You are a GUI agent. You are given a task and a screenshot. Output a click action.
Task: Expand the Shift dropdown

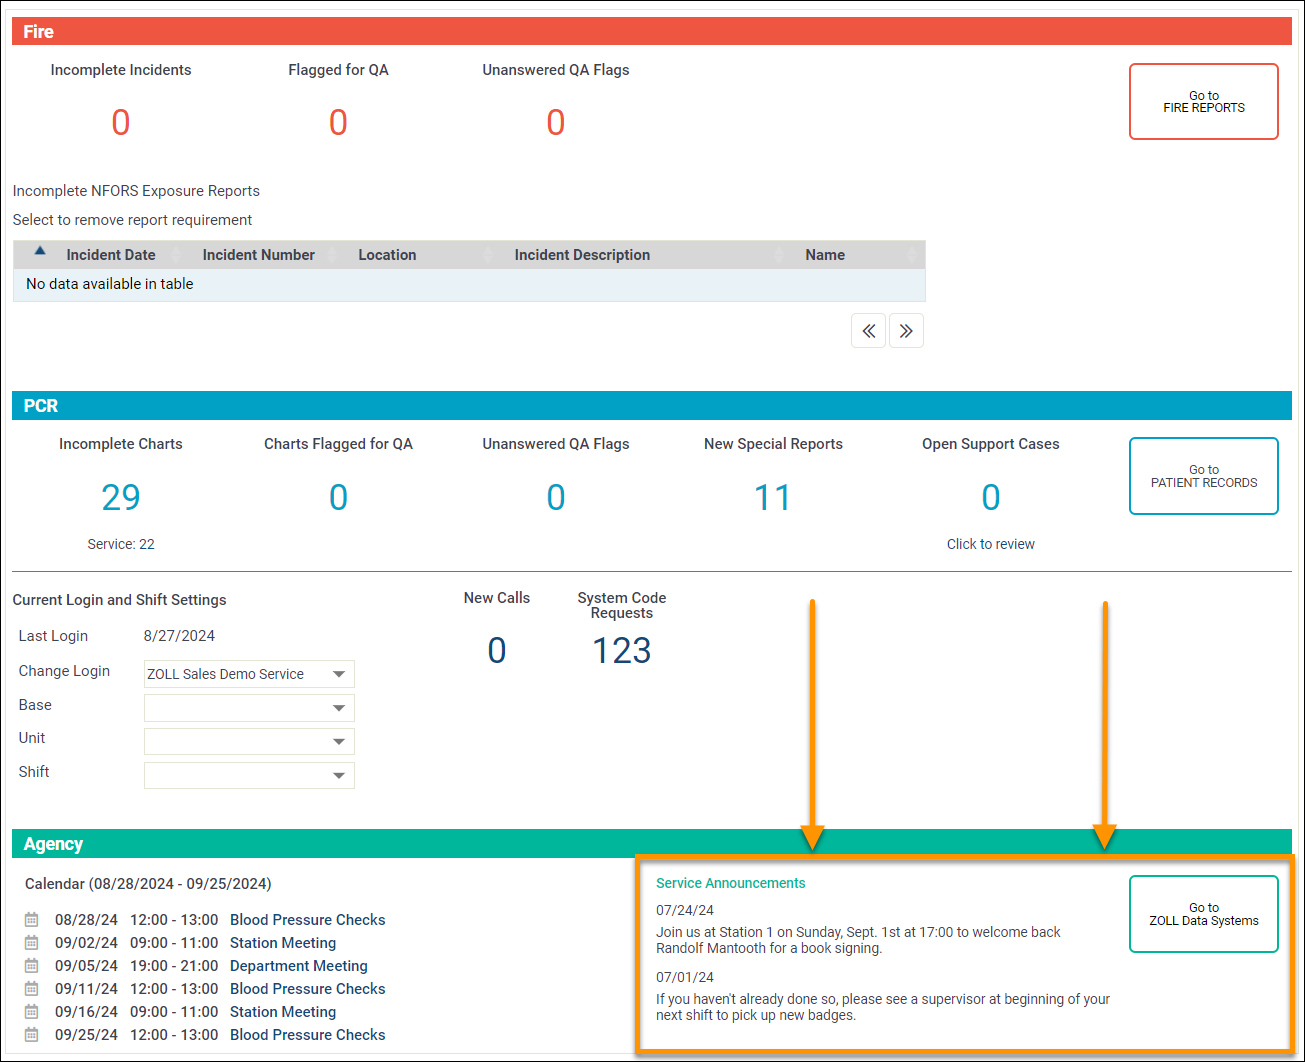[249, 775]
